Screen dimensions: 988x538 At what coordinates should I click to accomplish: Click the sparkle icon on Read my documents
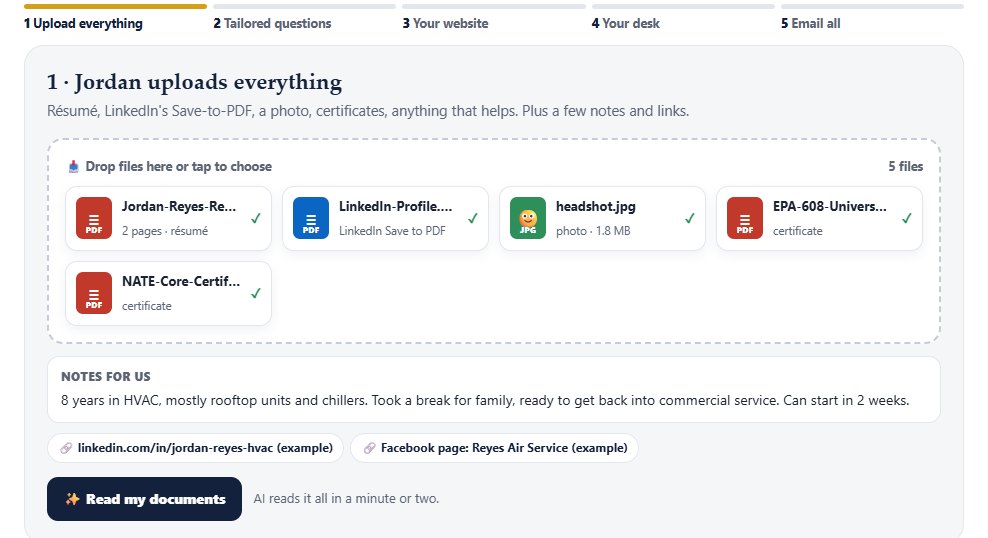(72, 499)
